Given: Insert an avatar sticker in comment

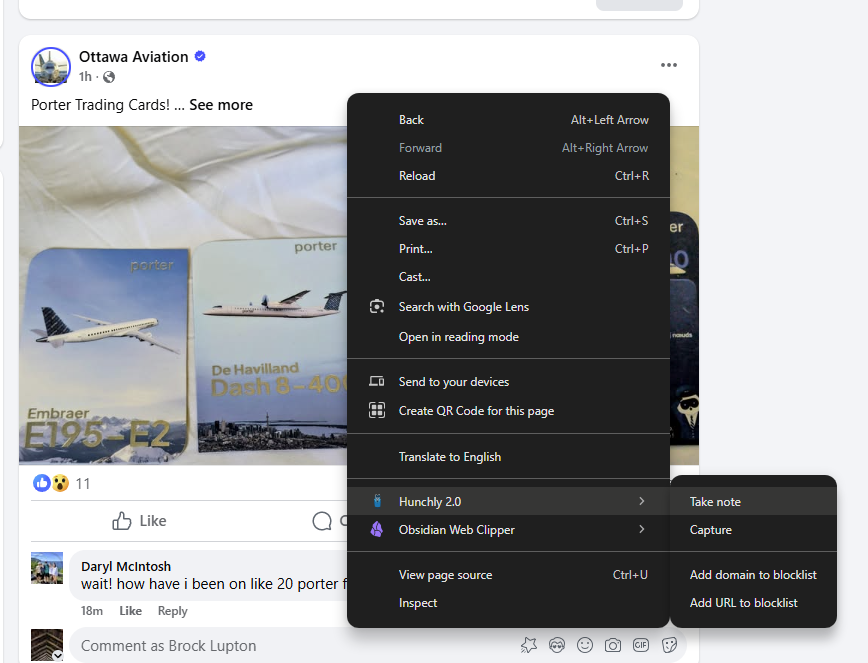Looking at the screenshot, I should click(x=557, y=645).
